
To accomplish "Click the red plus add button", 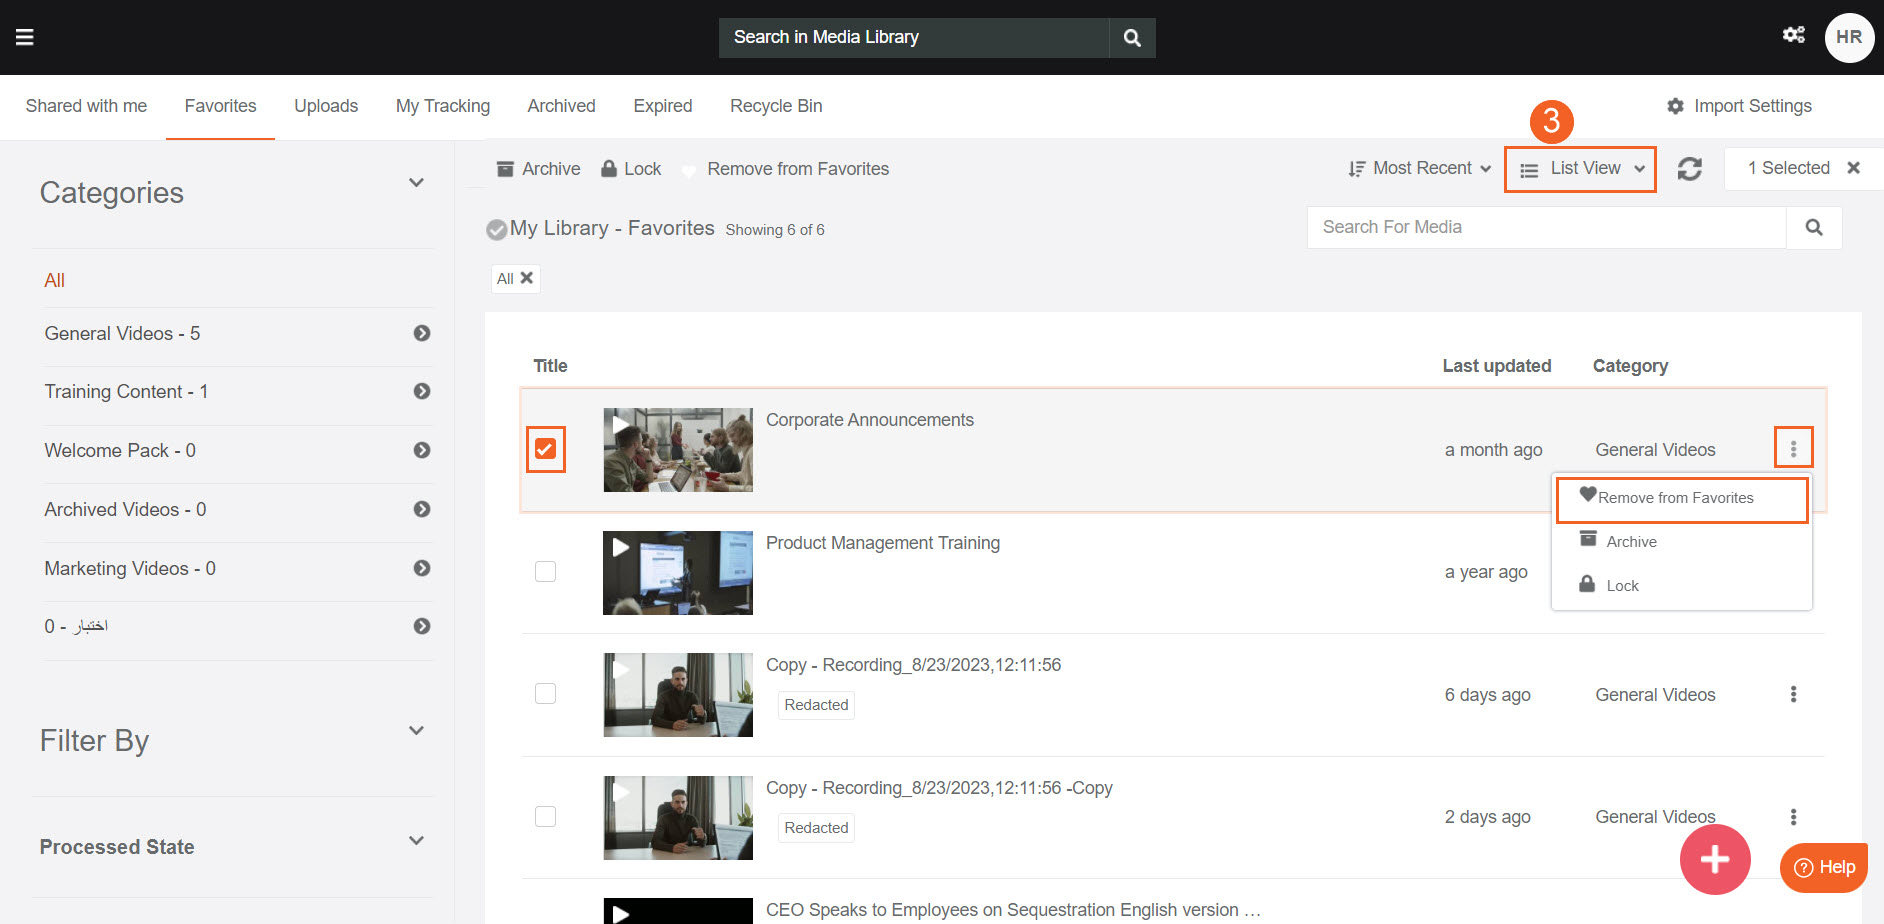I will click(x=1714, y=859).
